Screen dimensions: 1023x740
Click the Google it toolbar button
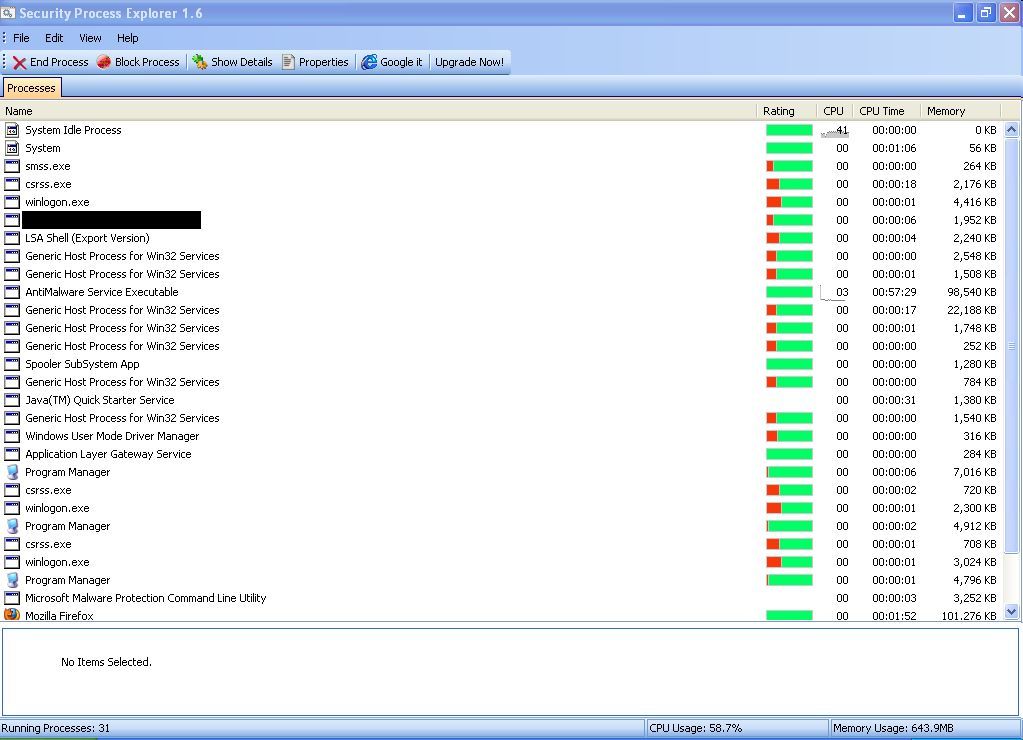click(392, 62)
